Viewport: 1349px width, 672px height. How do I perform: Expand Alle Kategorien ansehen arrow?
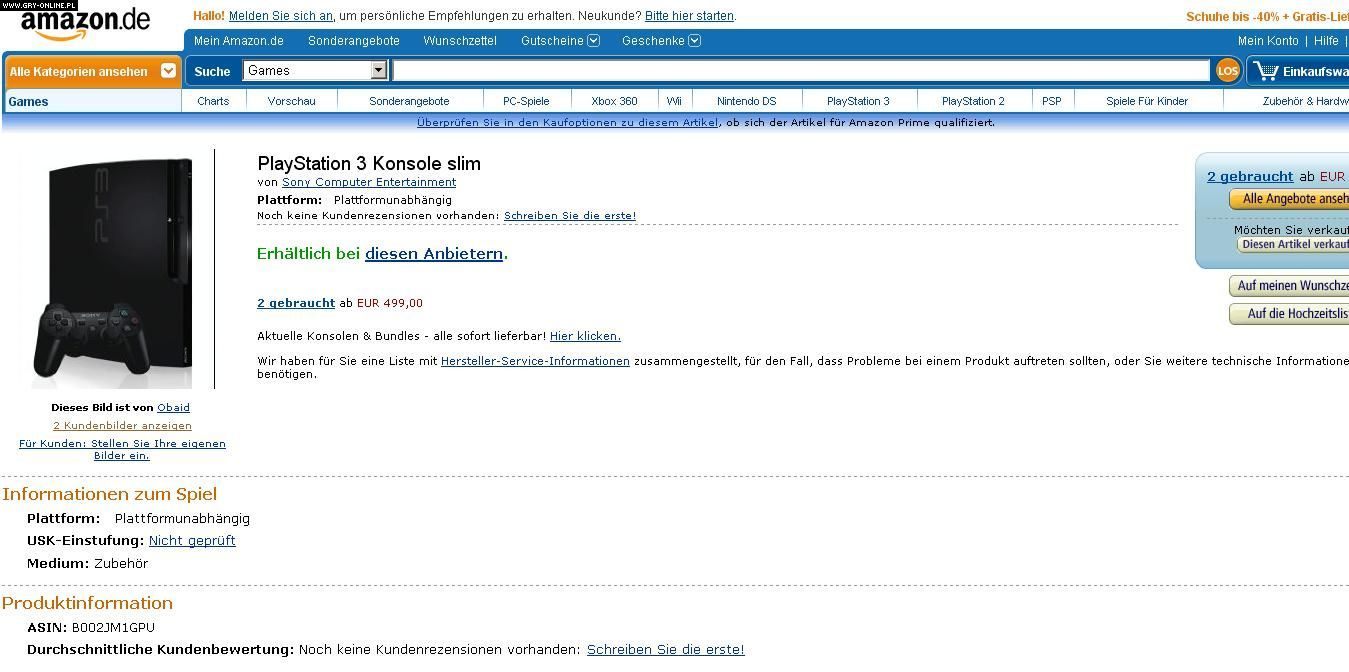point(168,71)
